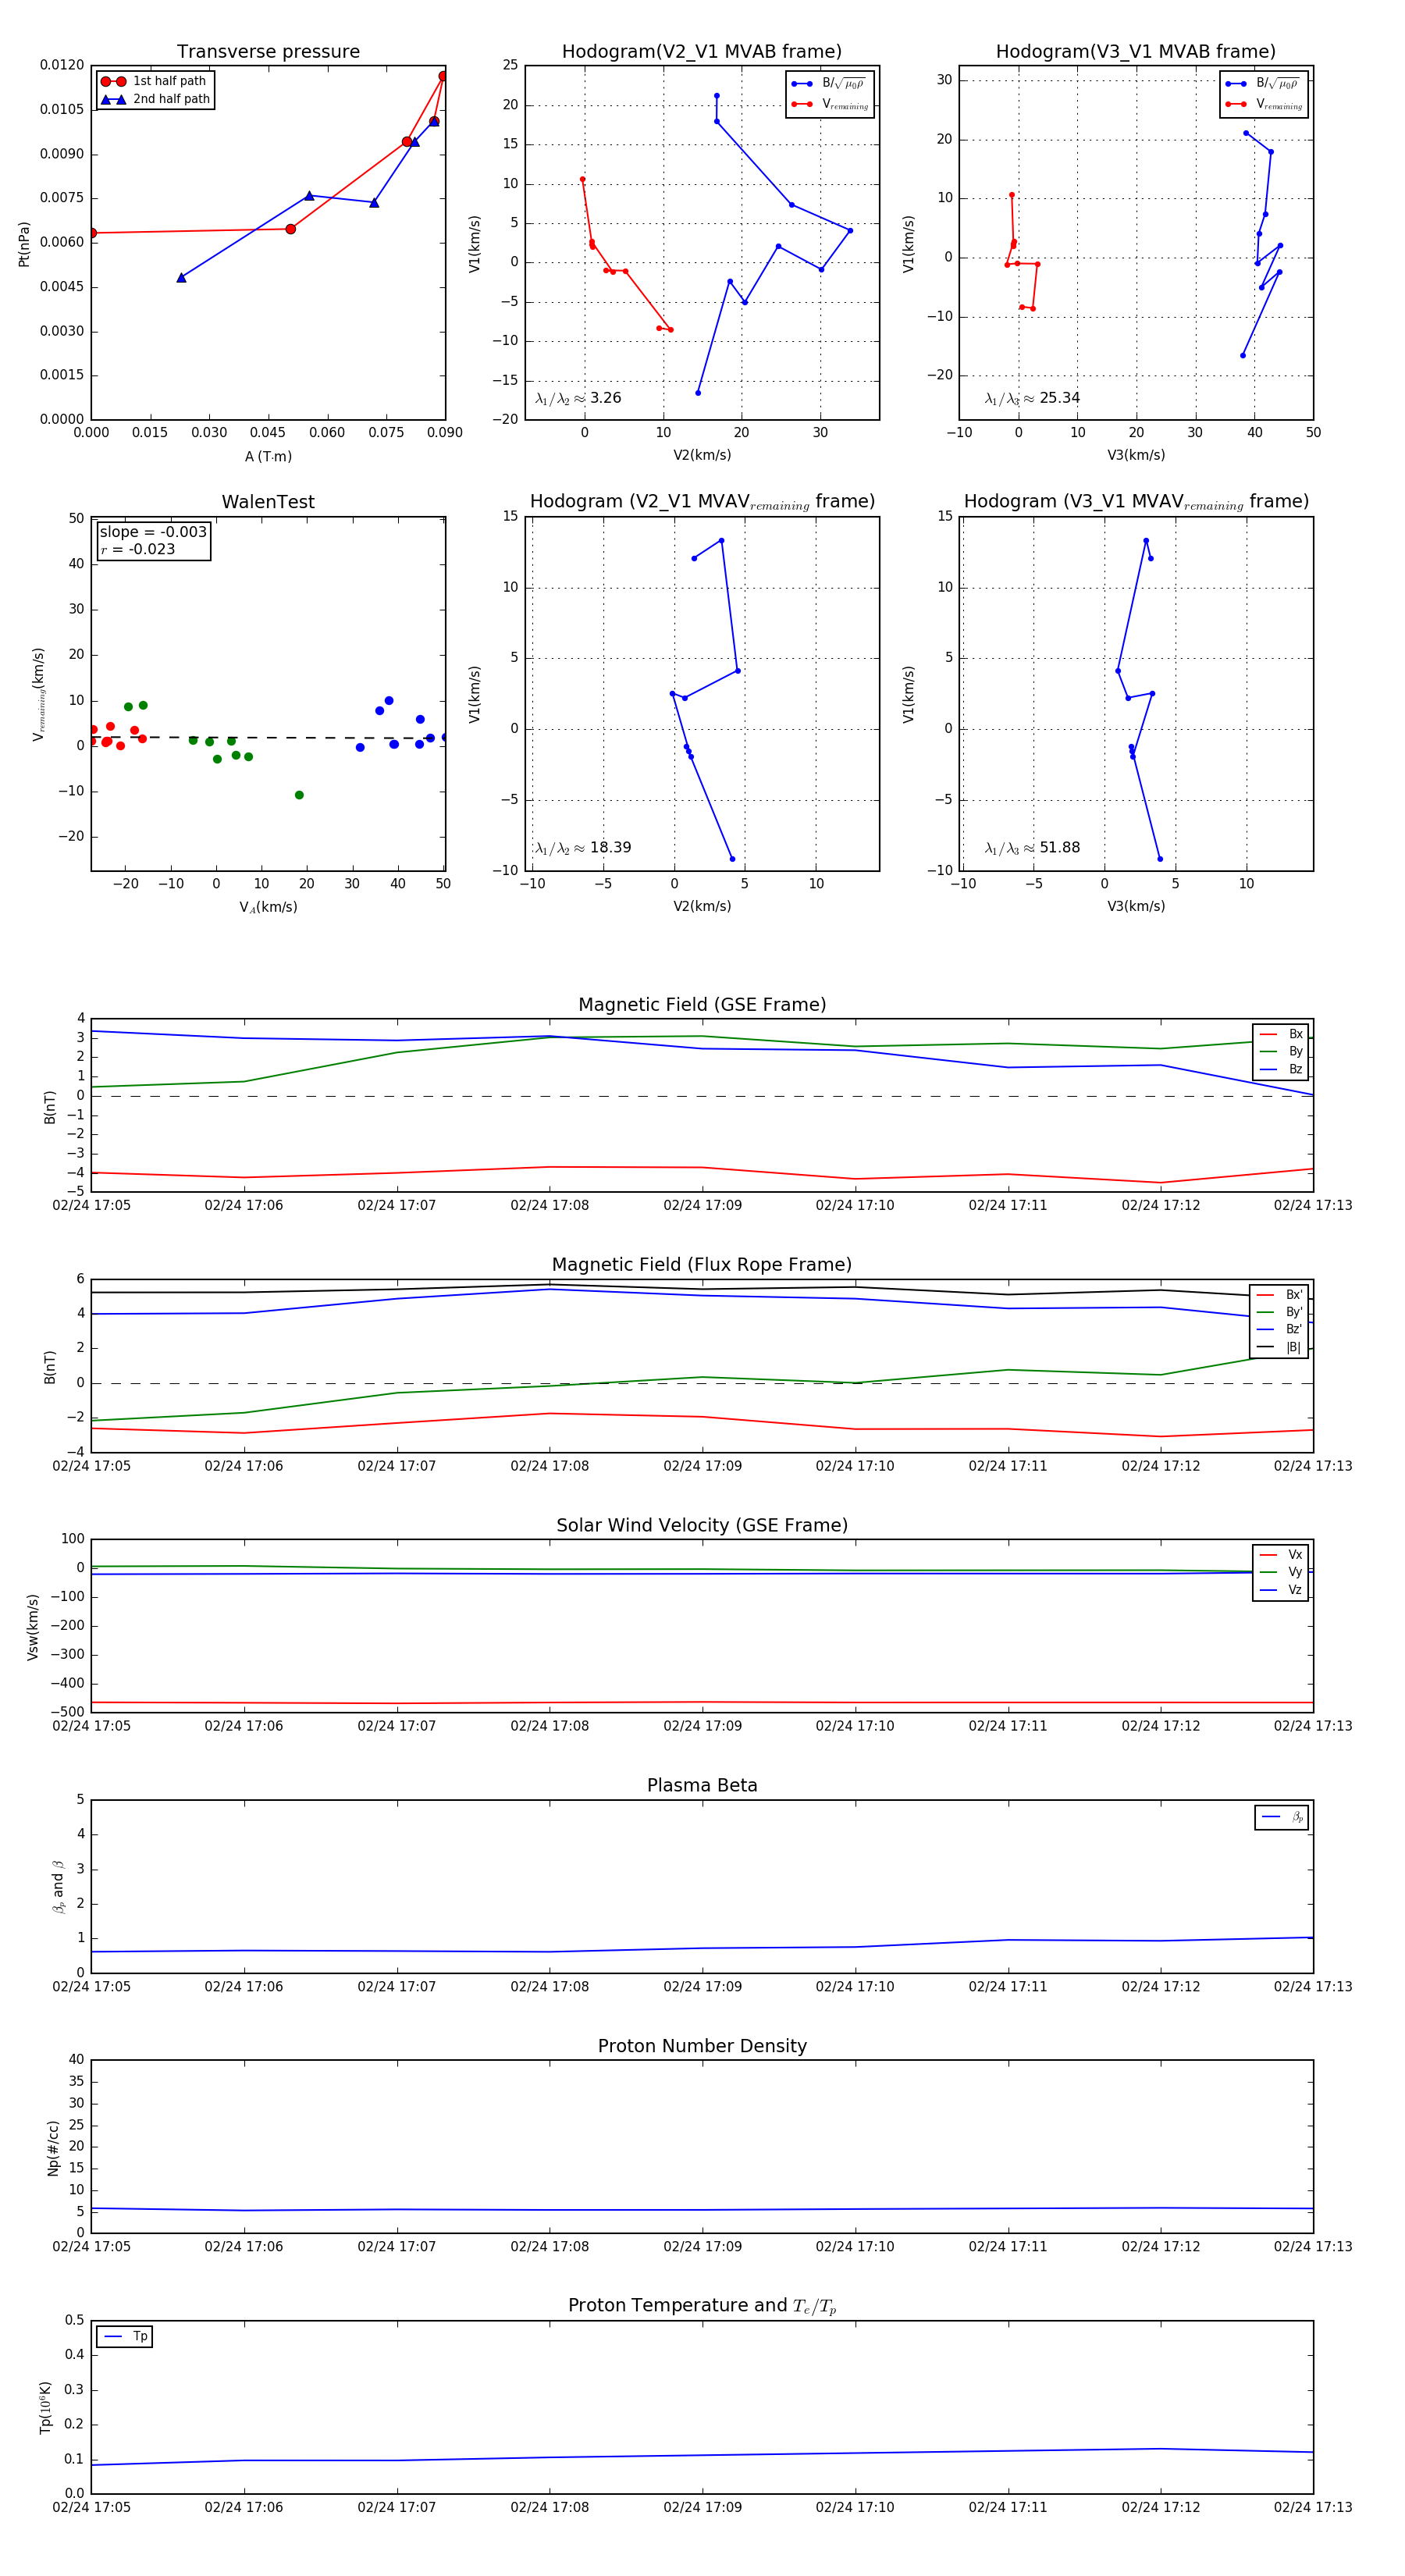The height and width of the screenshot is (2576, 1405).
Task: Click 'Hodogram (V2_V1 MVAVremaining frame)' title
Action: coord(702,502)
